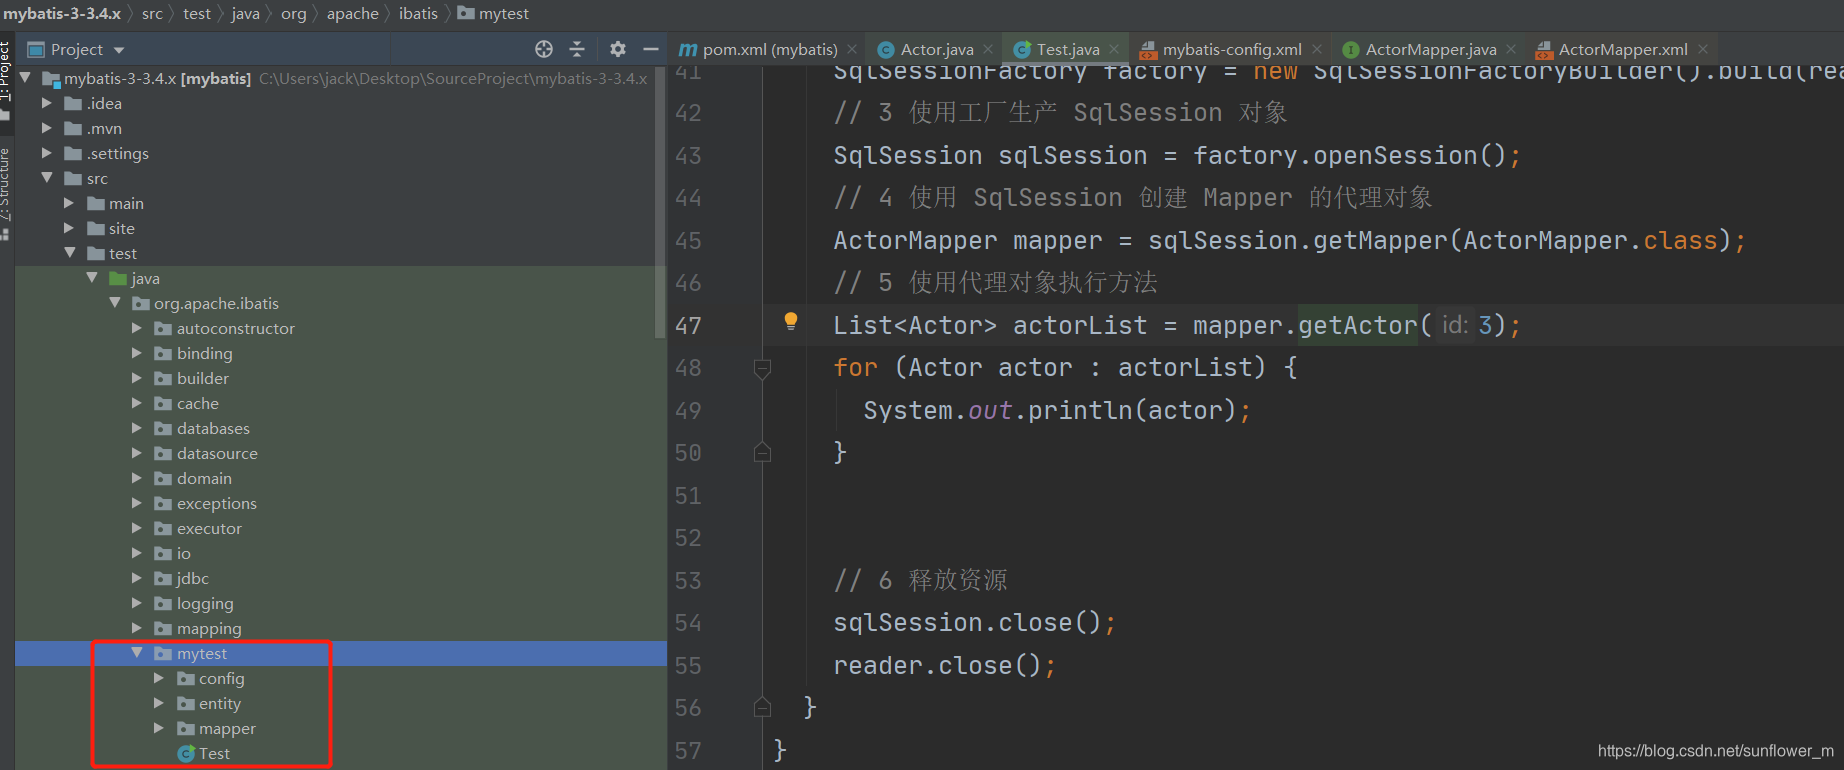The image size is (1844, 770).
Task: Expand the entity package arrow
Action: click(x=159, y=703)
